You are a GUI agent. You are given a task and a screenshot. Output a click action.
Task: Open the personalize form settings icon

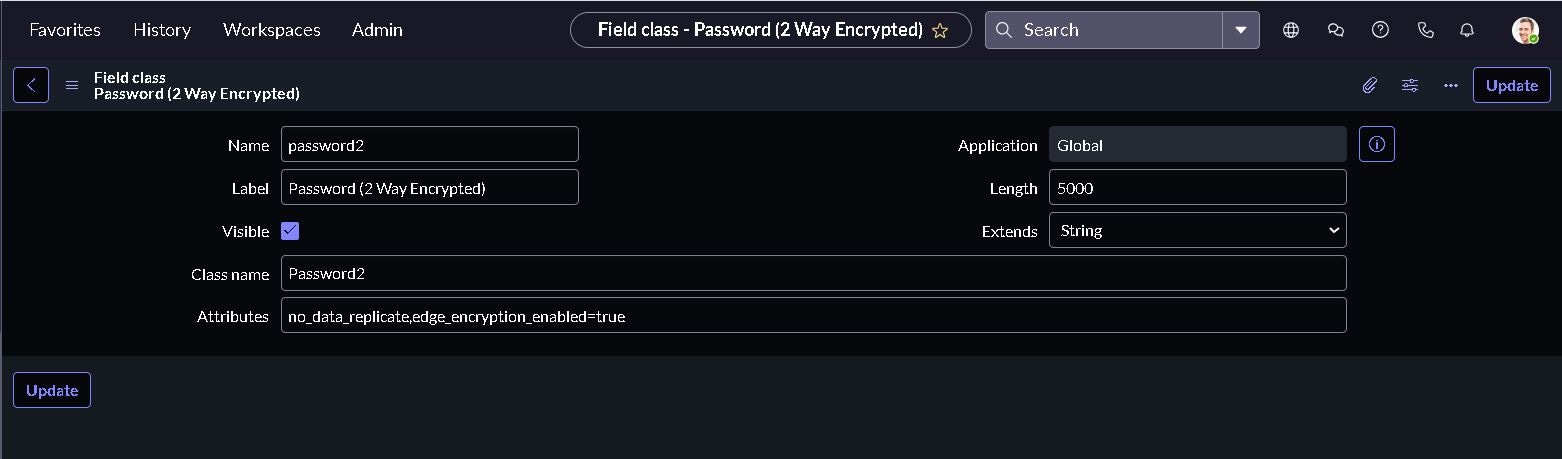click(x=1410, y=85)
